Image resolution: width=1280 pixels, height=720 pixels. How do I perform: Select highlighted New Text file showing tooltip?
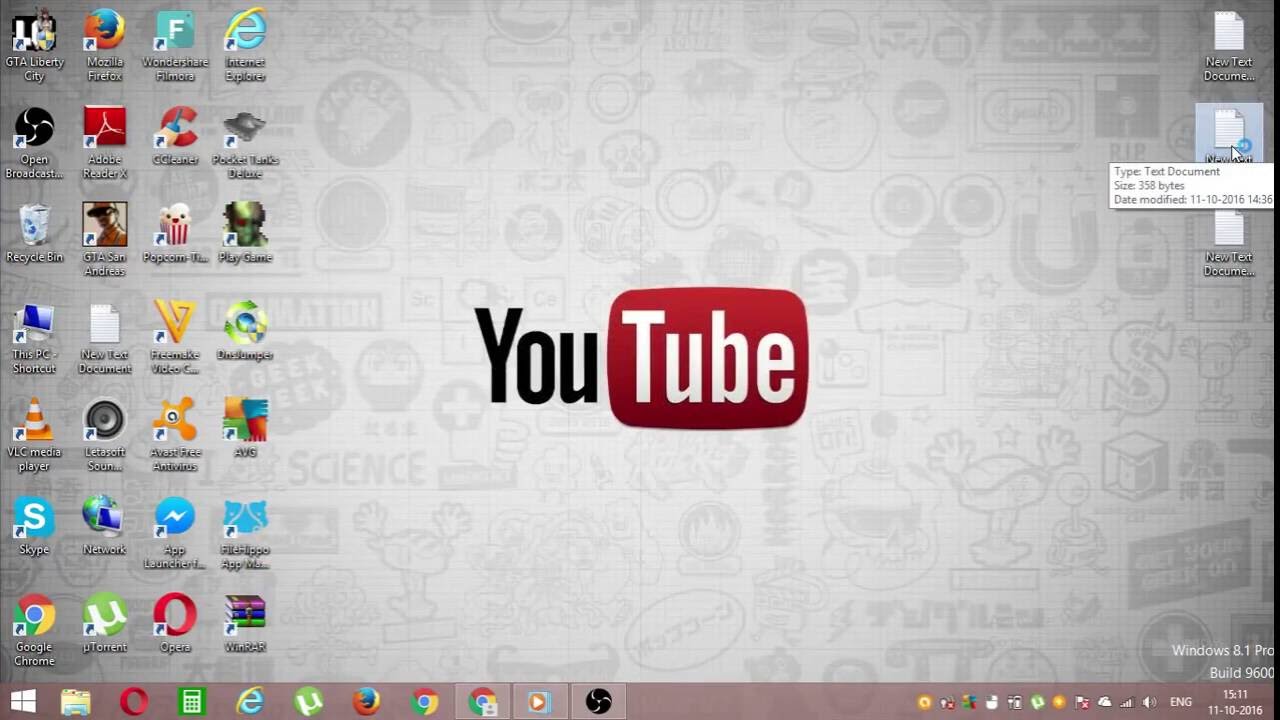coord(1229,134)
